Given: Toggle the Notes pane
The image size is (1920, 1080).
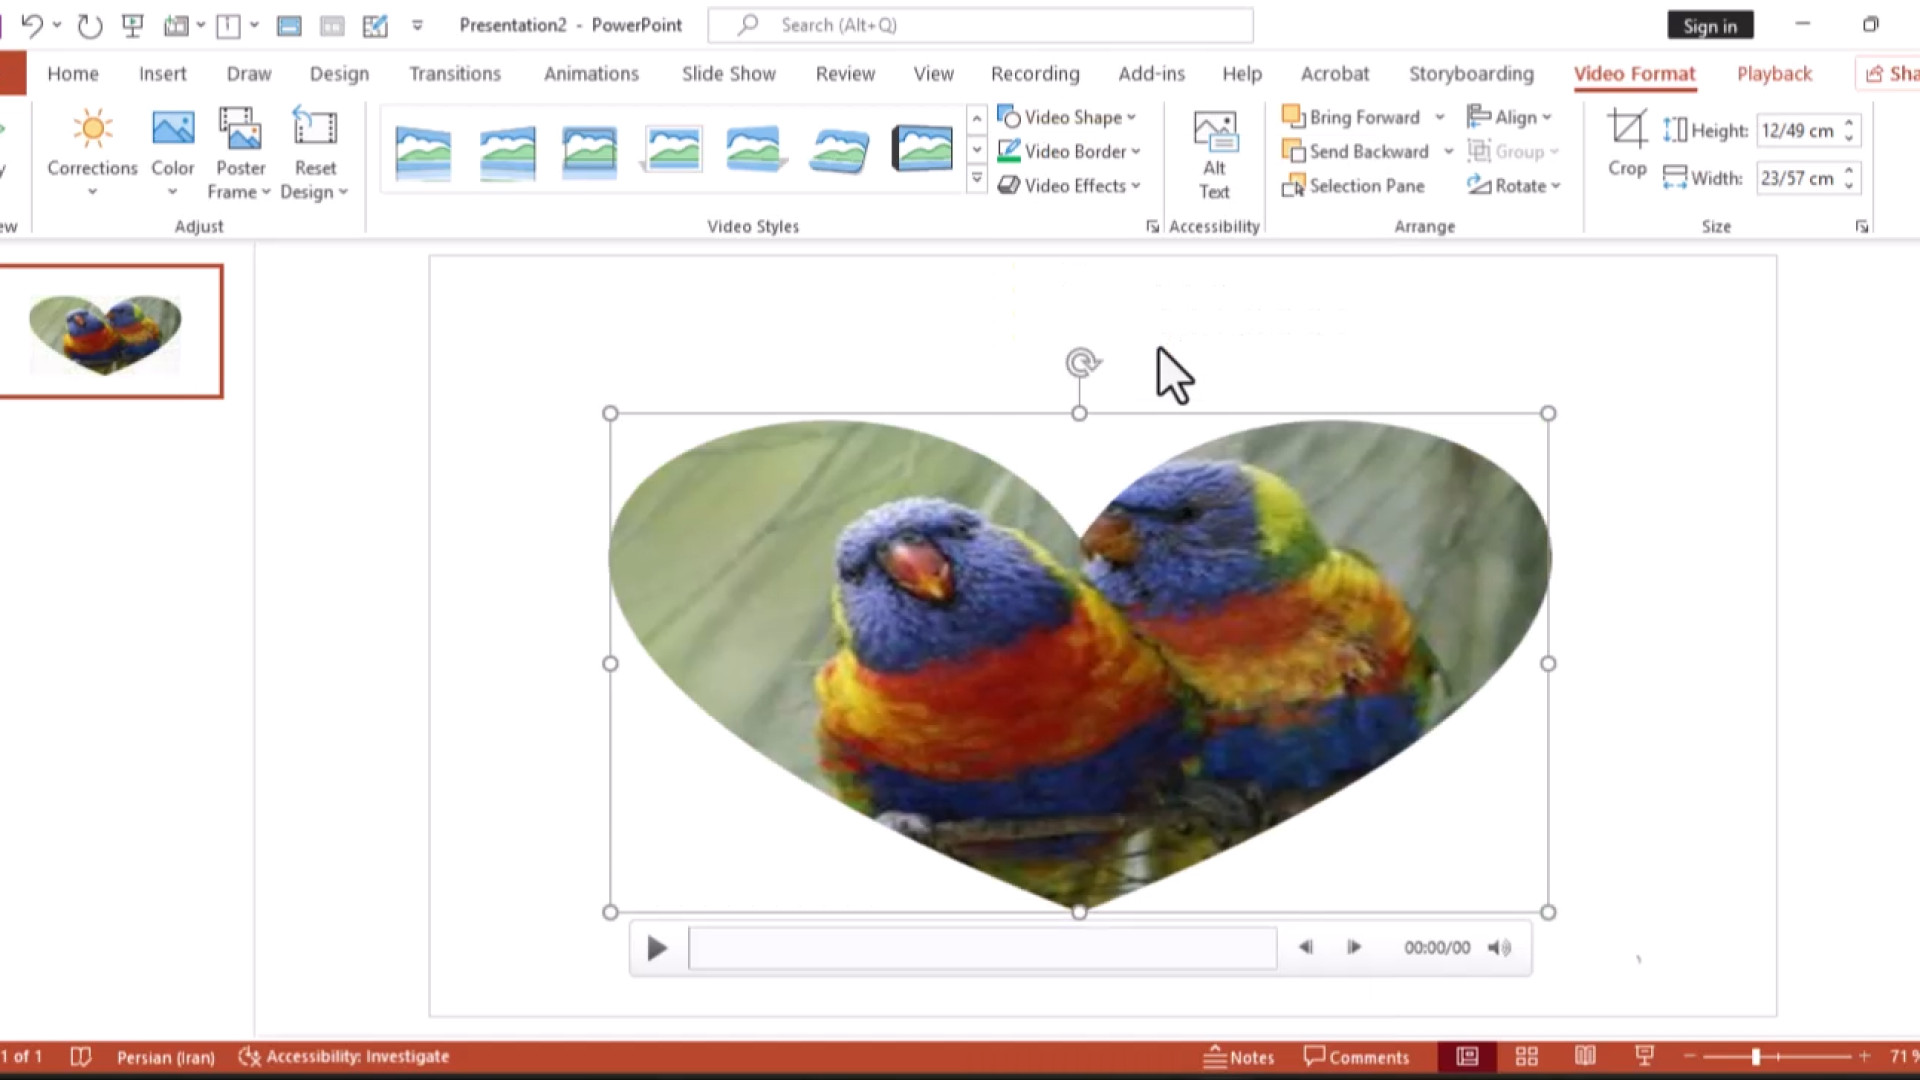Looking at the screenshot, I should pos(1238,1057).
